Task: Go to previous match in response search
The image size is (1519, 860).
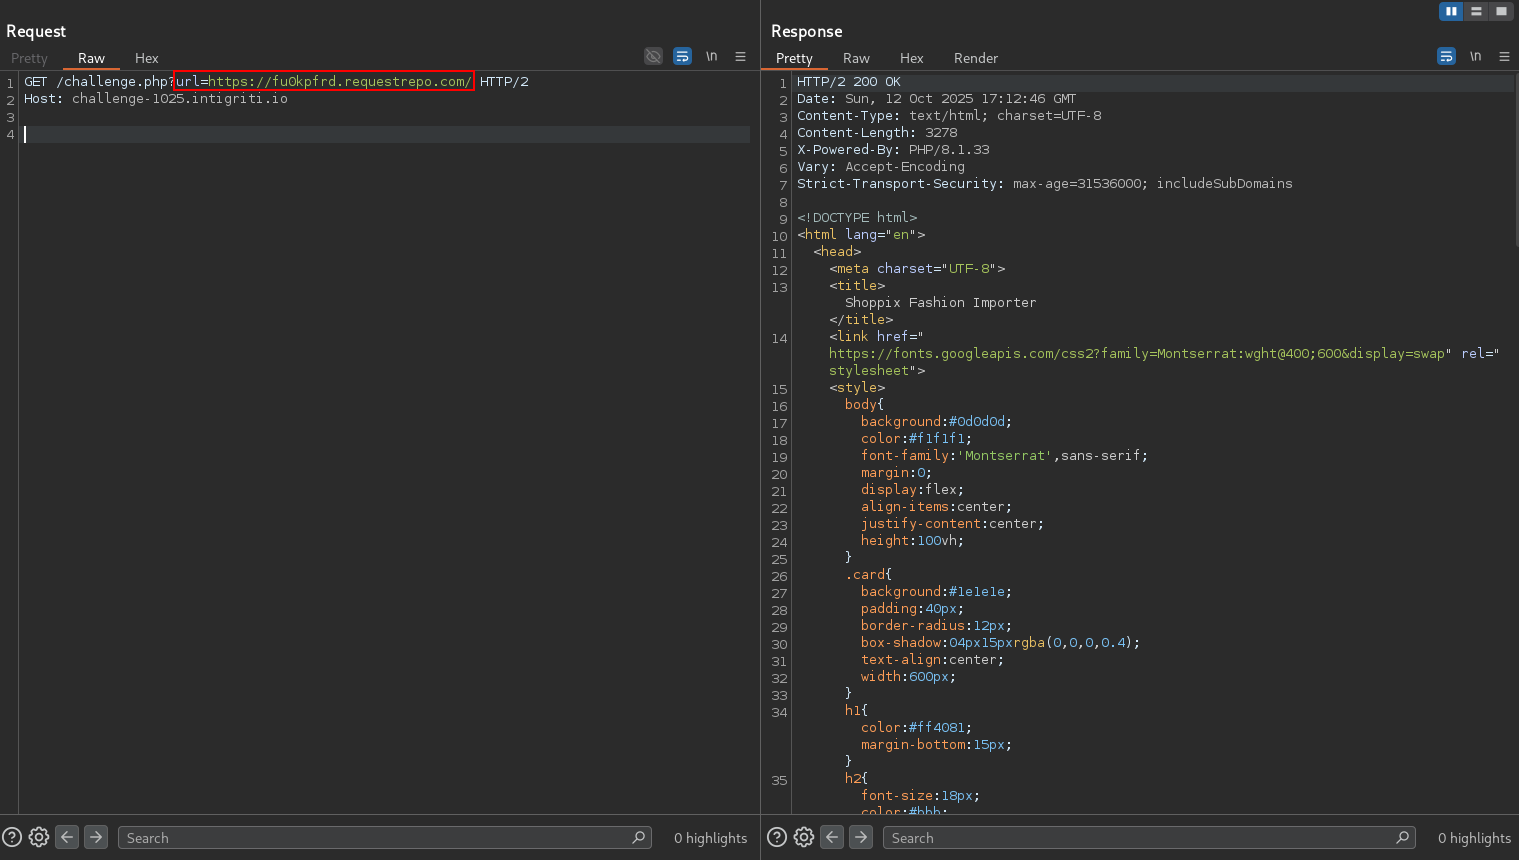Action: [x=832, y=838]
